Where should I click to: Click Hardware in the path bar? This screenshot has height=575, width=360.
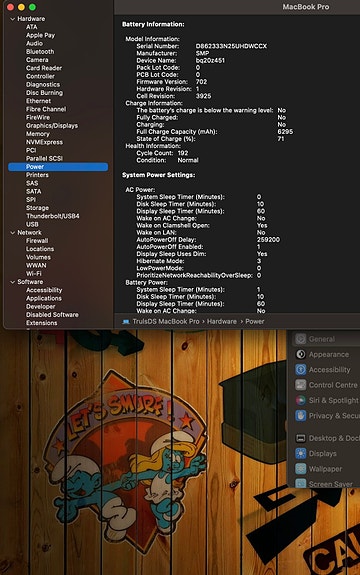(222, 322)
